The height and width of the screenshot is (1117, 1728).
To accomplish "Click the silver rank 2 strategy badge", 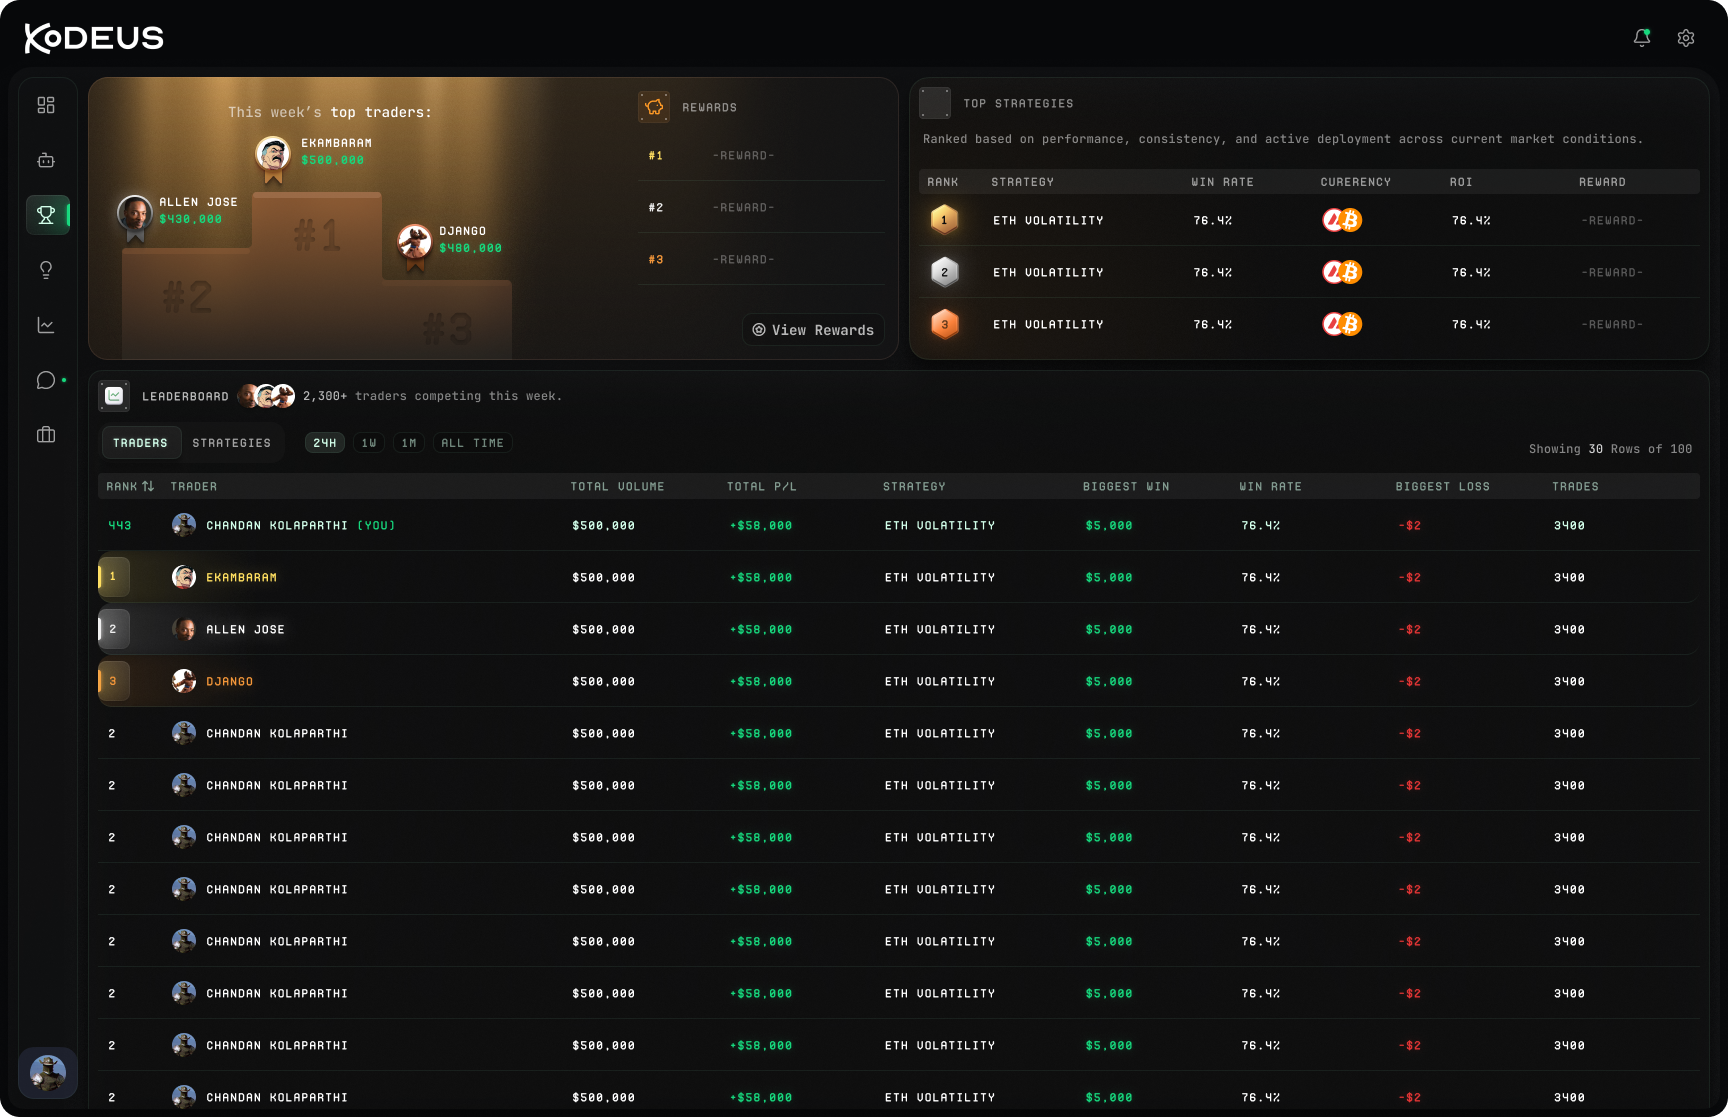I will click(x=944, y=272).
